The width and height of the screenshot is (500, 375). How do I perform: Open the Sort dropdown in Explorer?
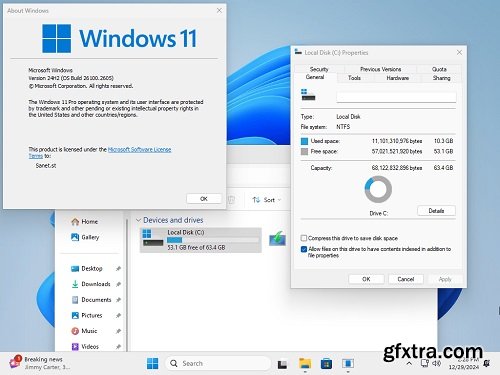(267, 200)
